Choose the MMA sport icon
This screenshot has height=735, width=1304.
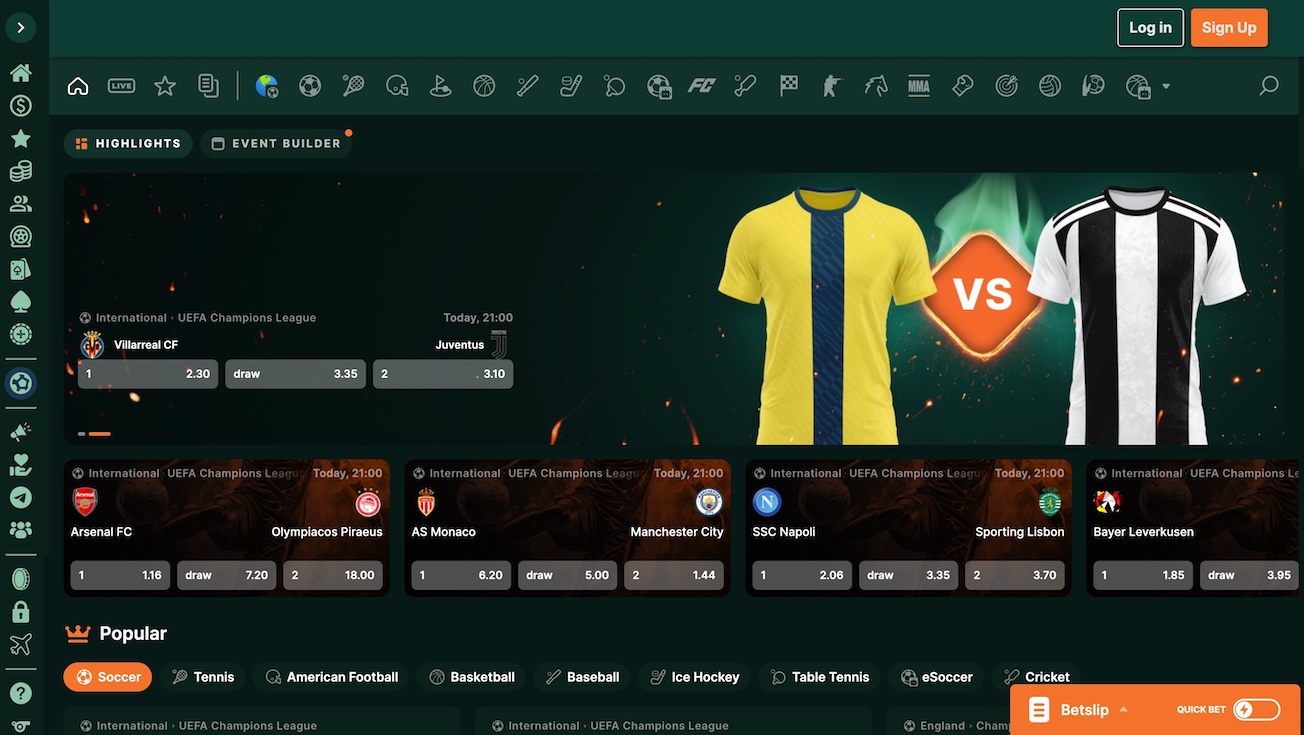918,86
